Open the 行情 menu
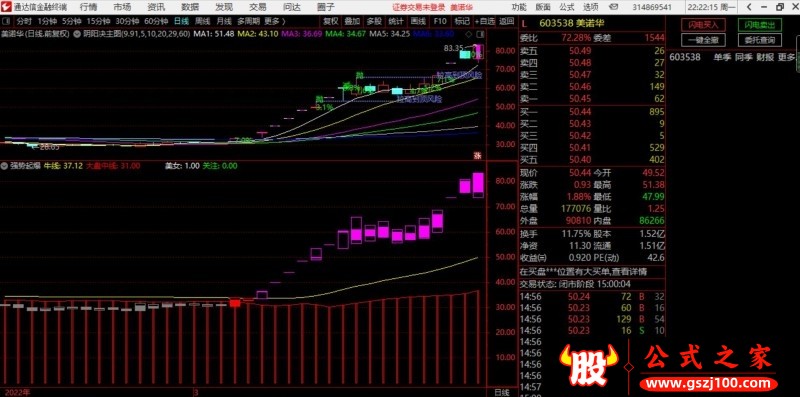Viewport: 800px width, 397px height. 88,7
